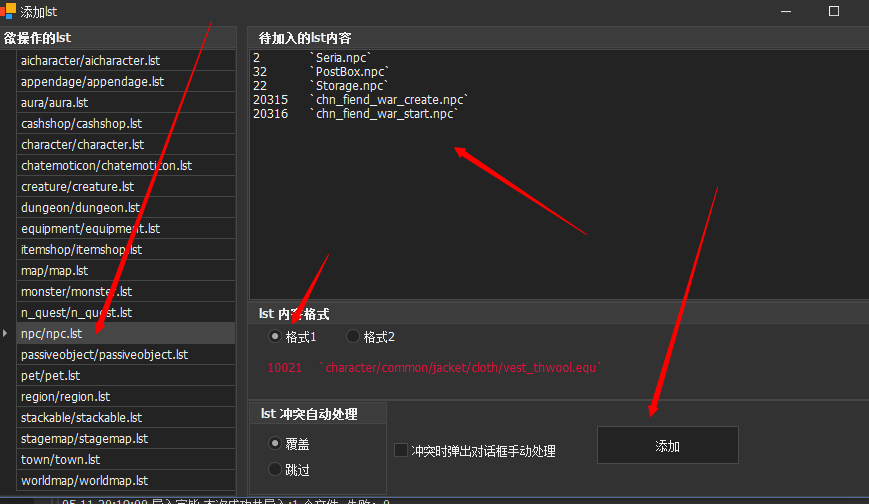869x504 pixels.
Task: Select equipment/equipment.lst in the list
Action: 90,229
